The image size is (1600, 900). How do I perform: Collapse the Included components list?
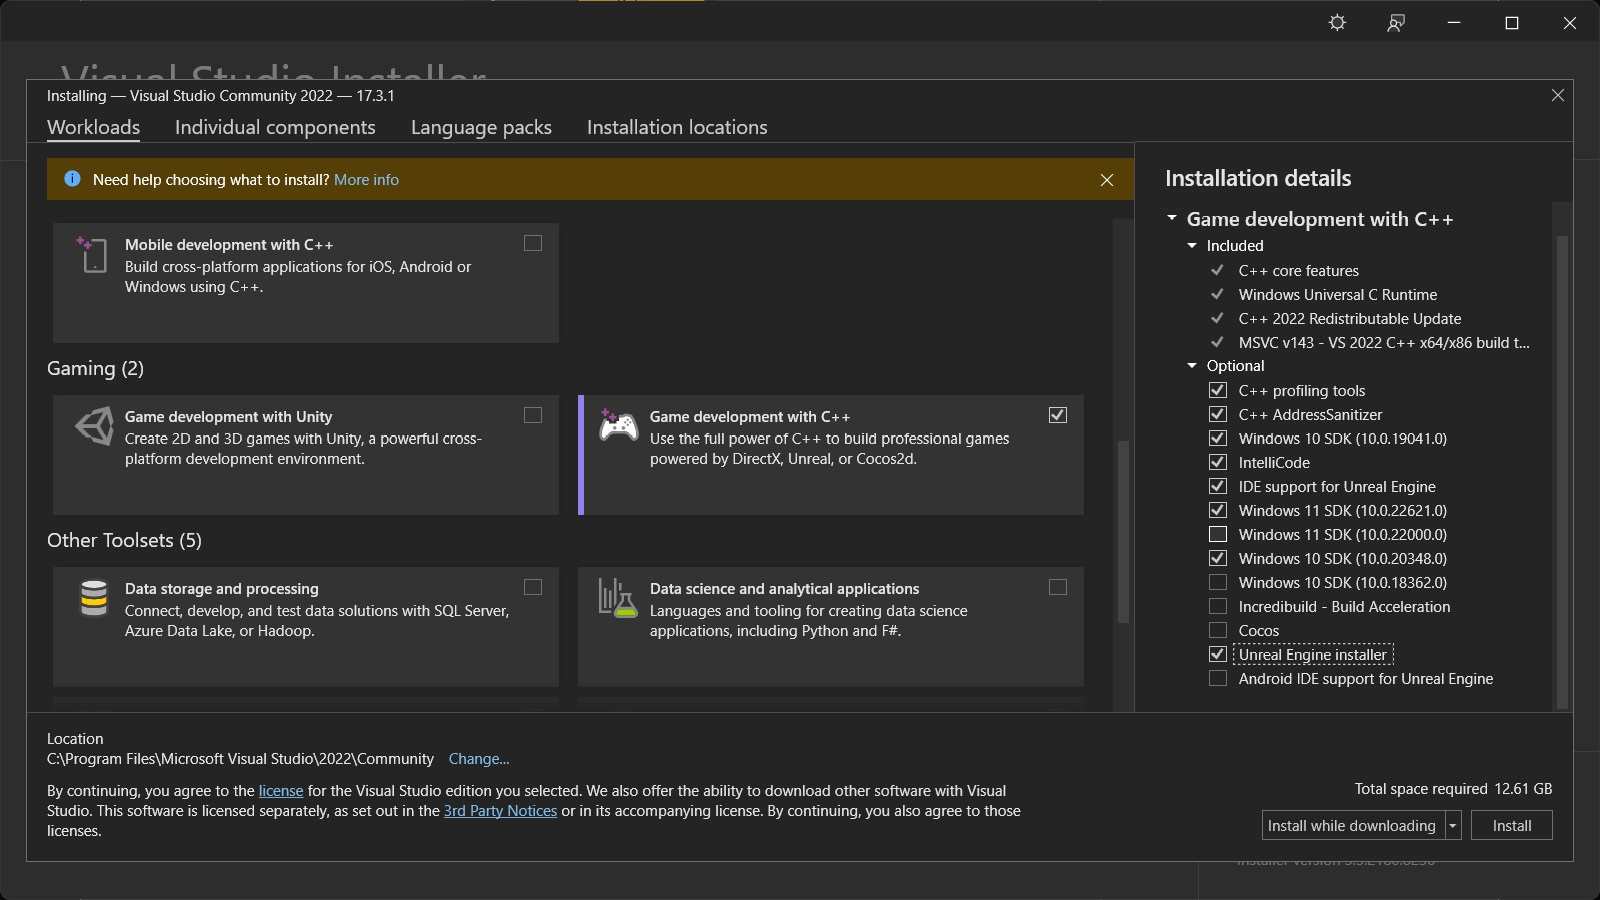[1192, 246]
